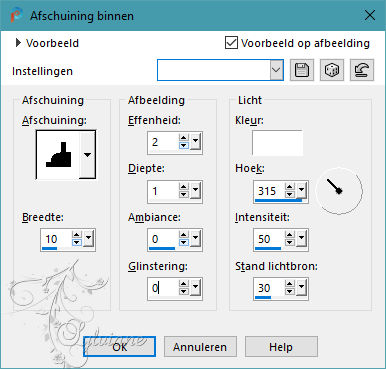This screenshot has width=386, height=369.
Task: Decrease Diepte value with down arrow
Action: click(x=184, y=194)
